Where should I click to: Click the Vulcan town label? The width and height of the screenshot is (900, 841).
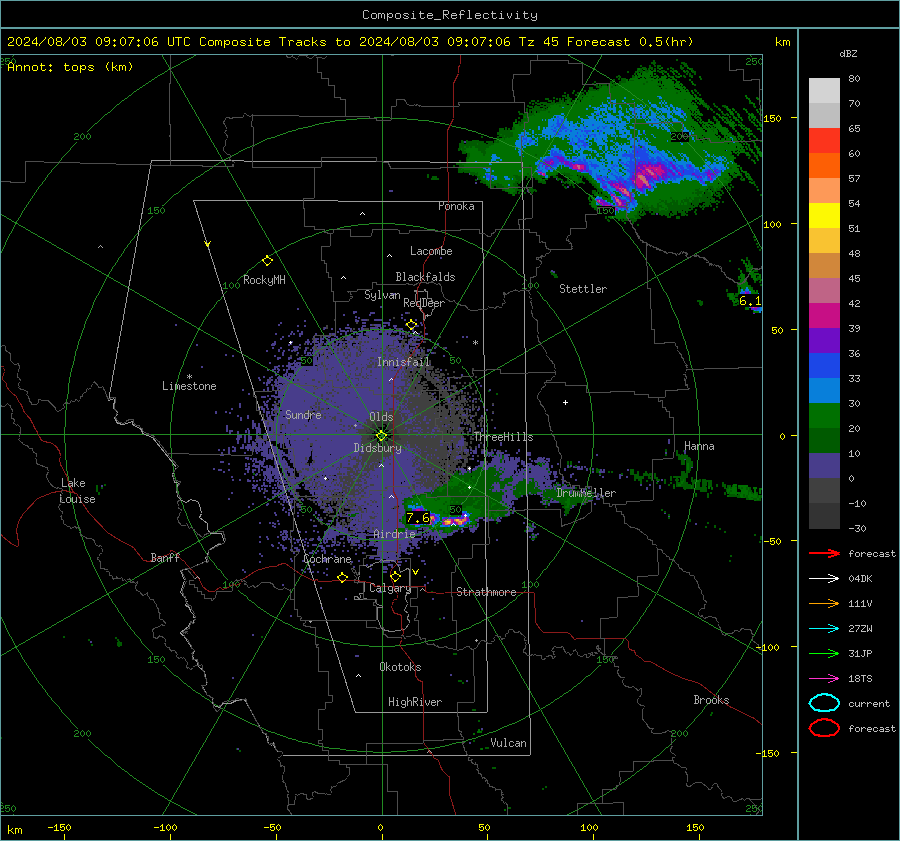(x=509, y=743)
